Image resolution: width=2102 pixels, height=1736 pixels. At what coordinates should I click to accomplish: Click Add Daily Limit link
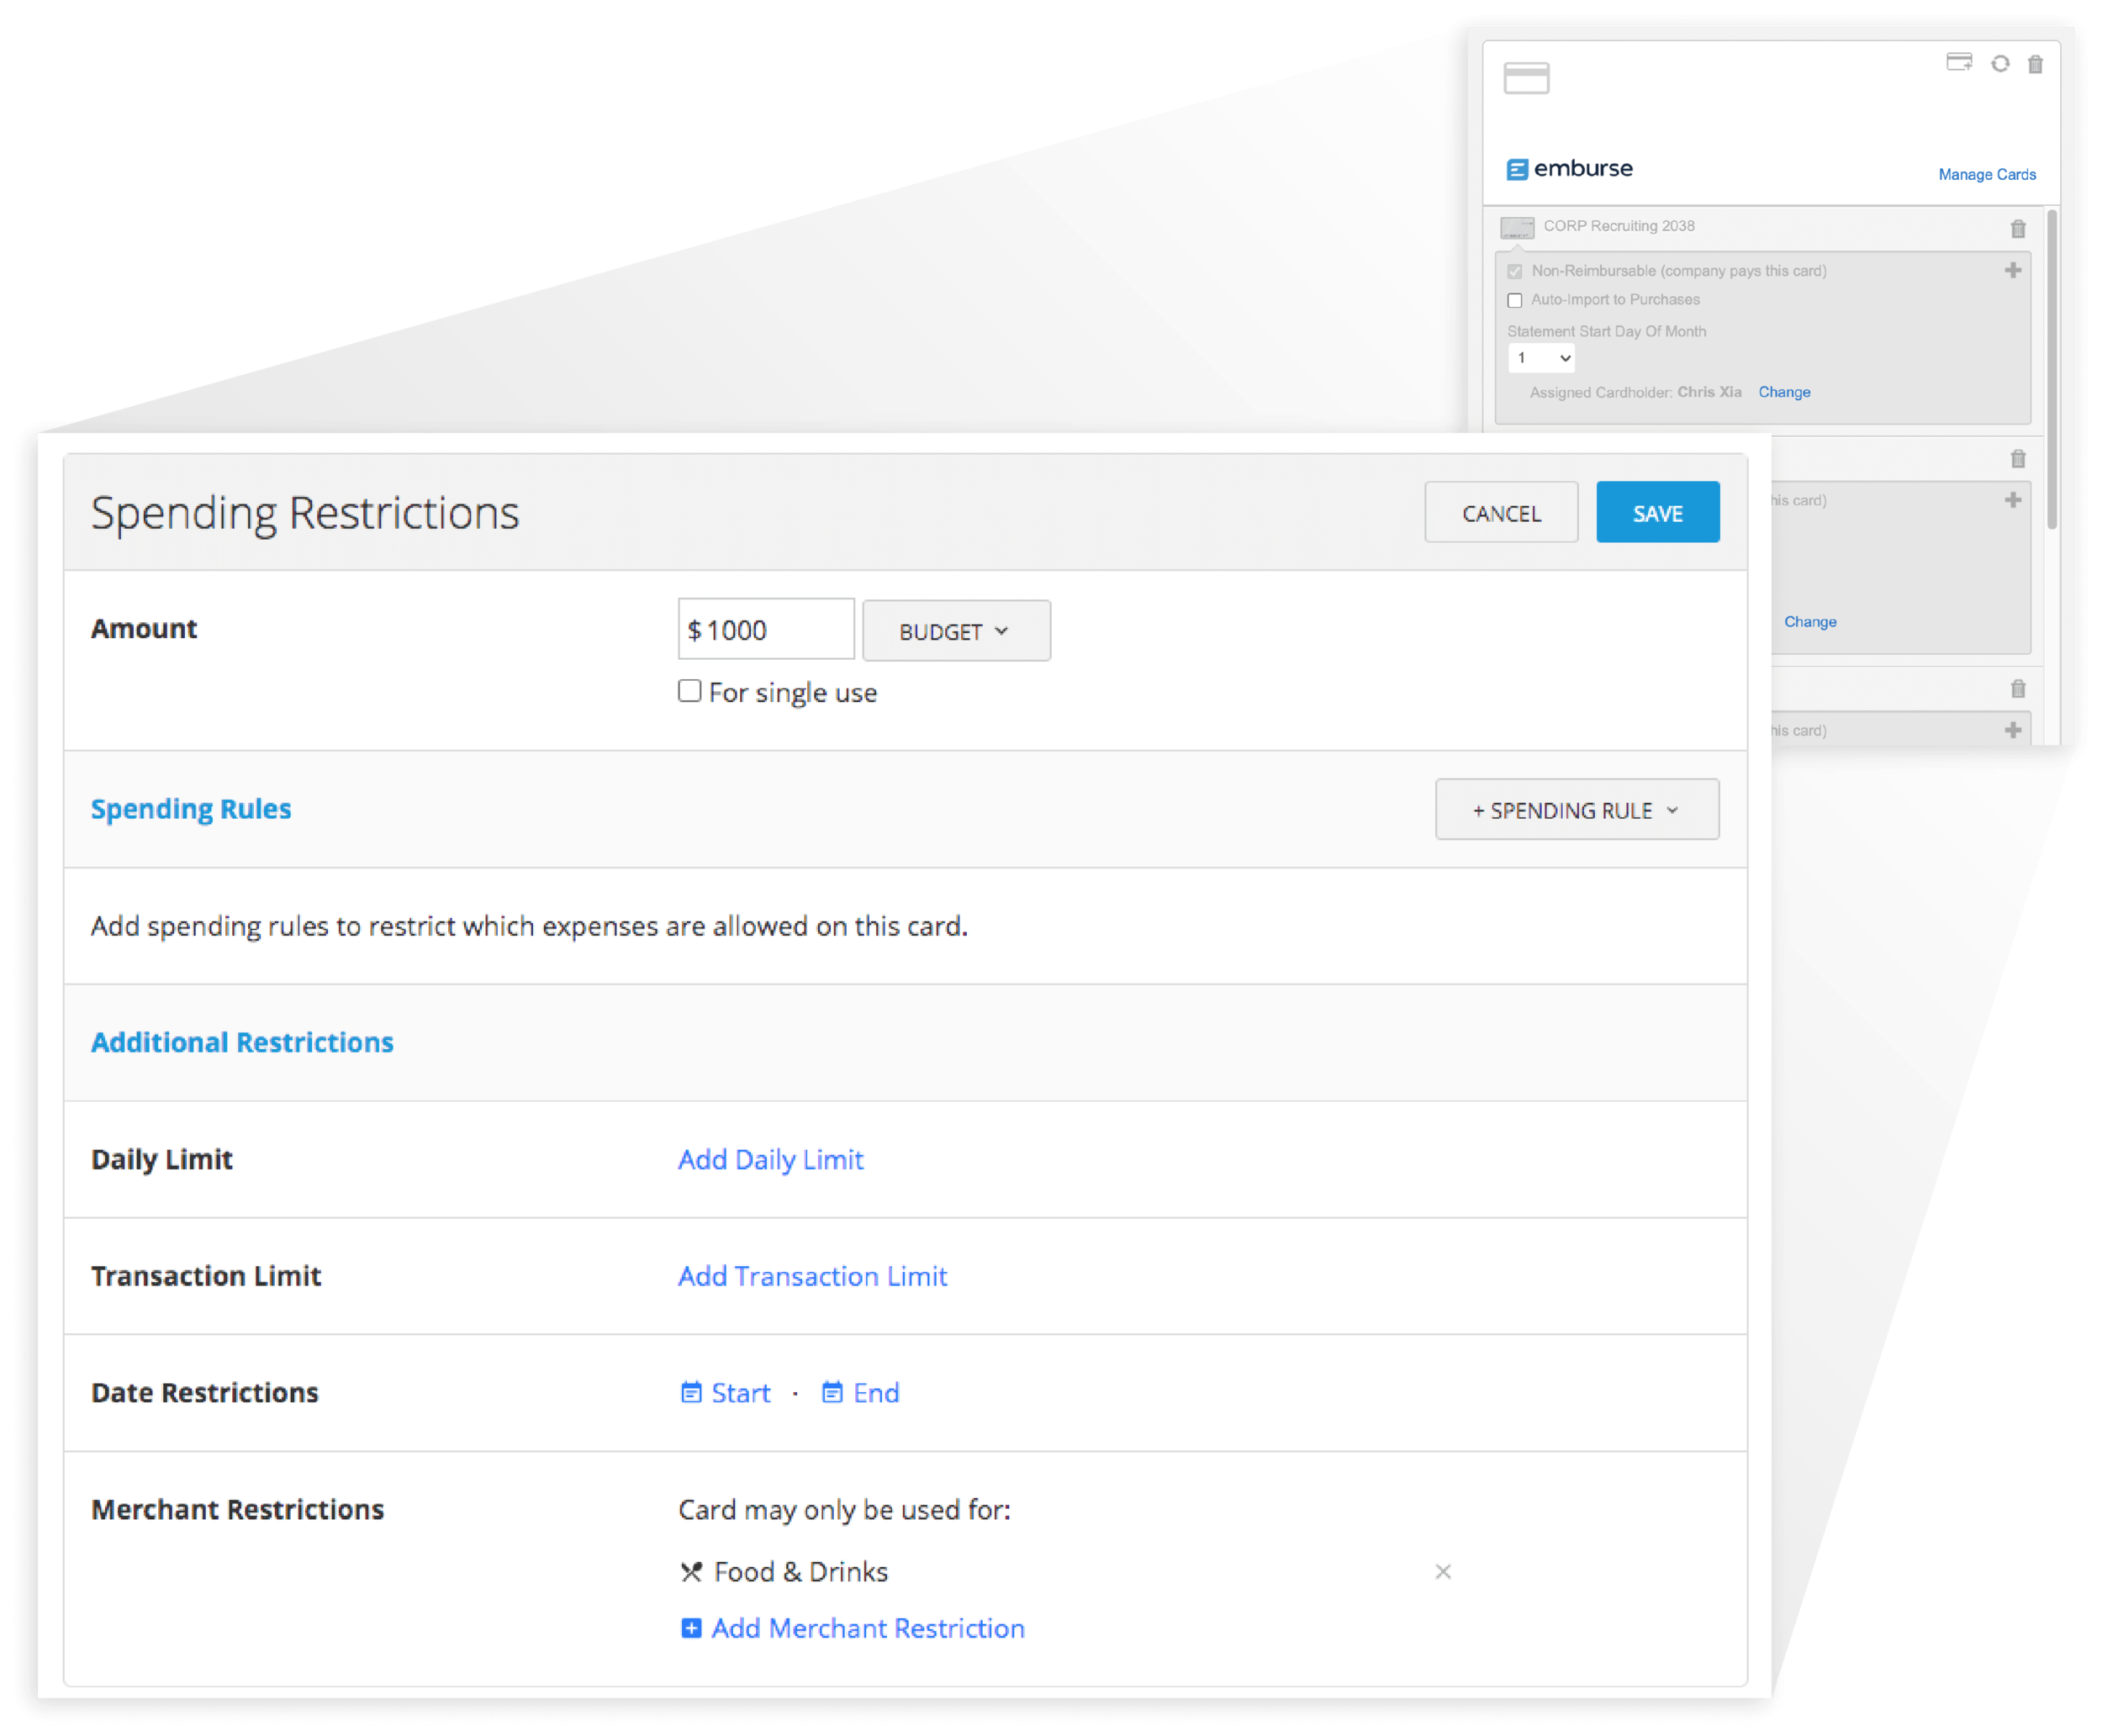pyautogui.click(x=770, y=1159)
